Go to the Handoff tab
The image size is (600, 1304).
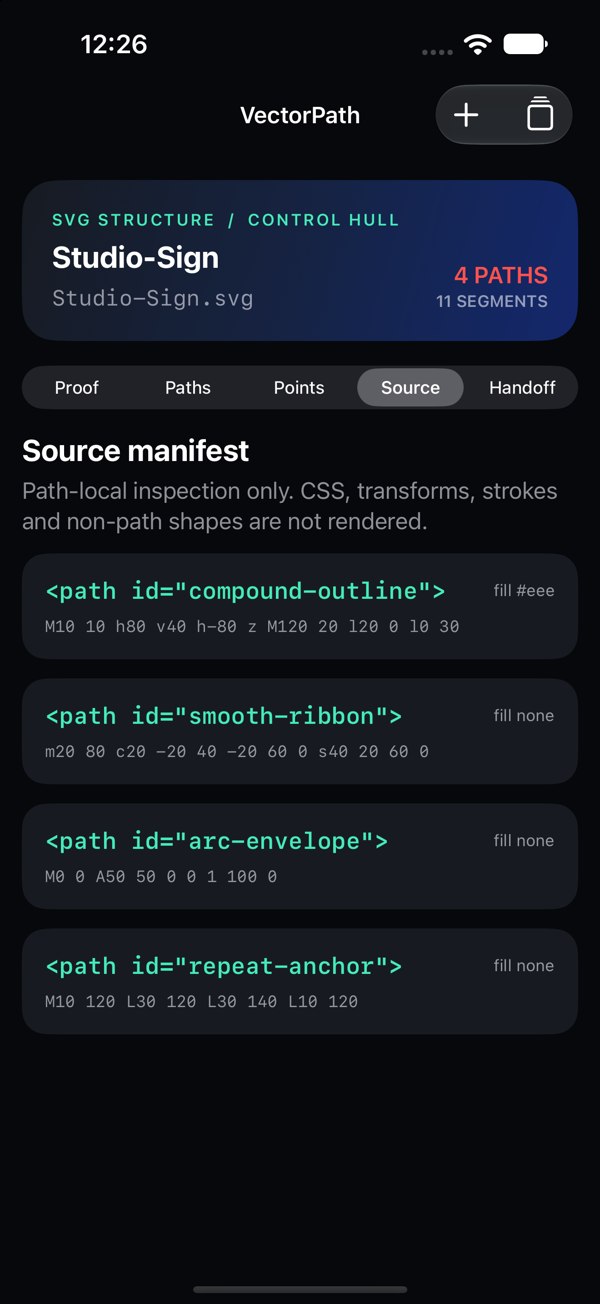pyautogui.click(x=522, y=388)
